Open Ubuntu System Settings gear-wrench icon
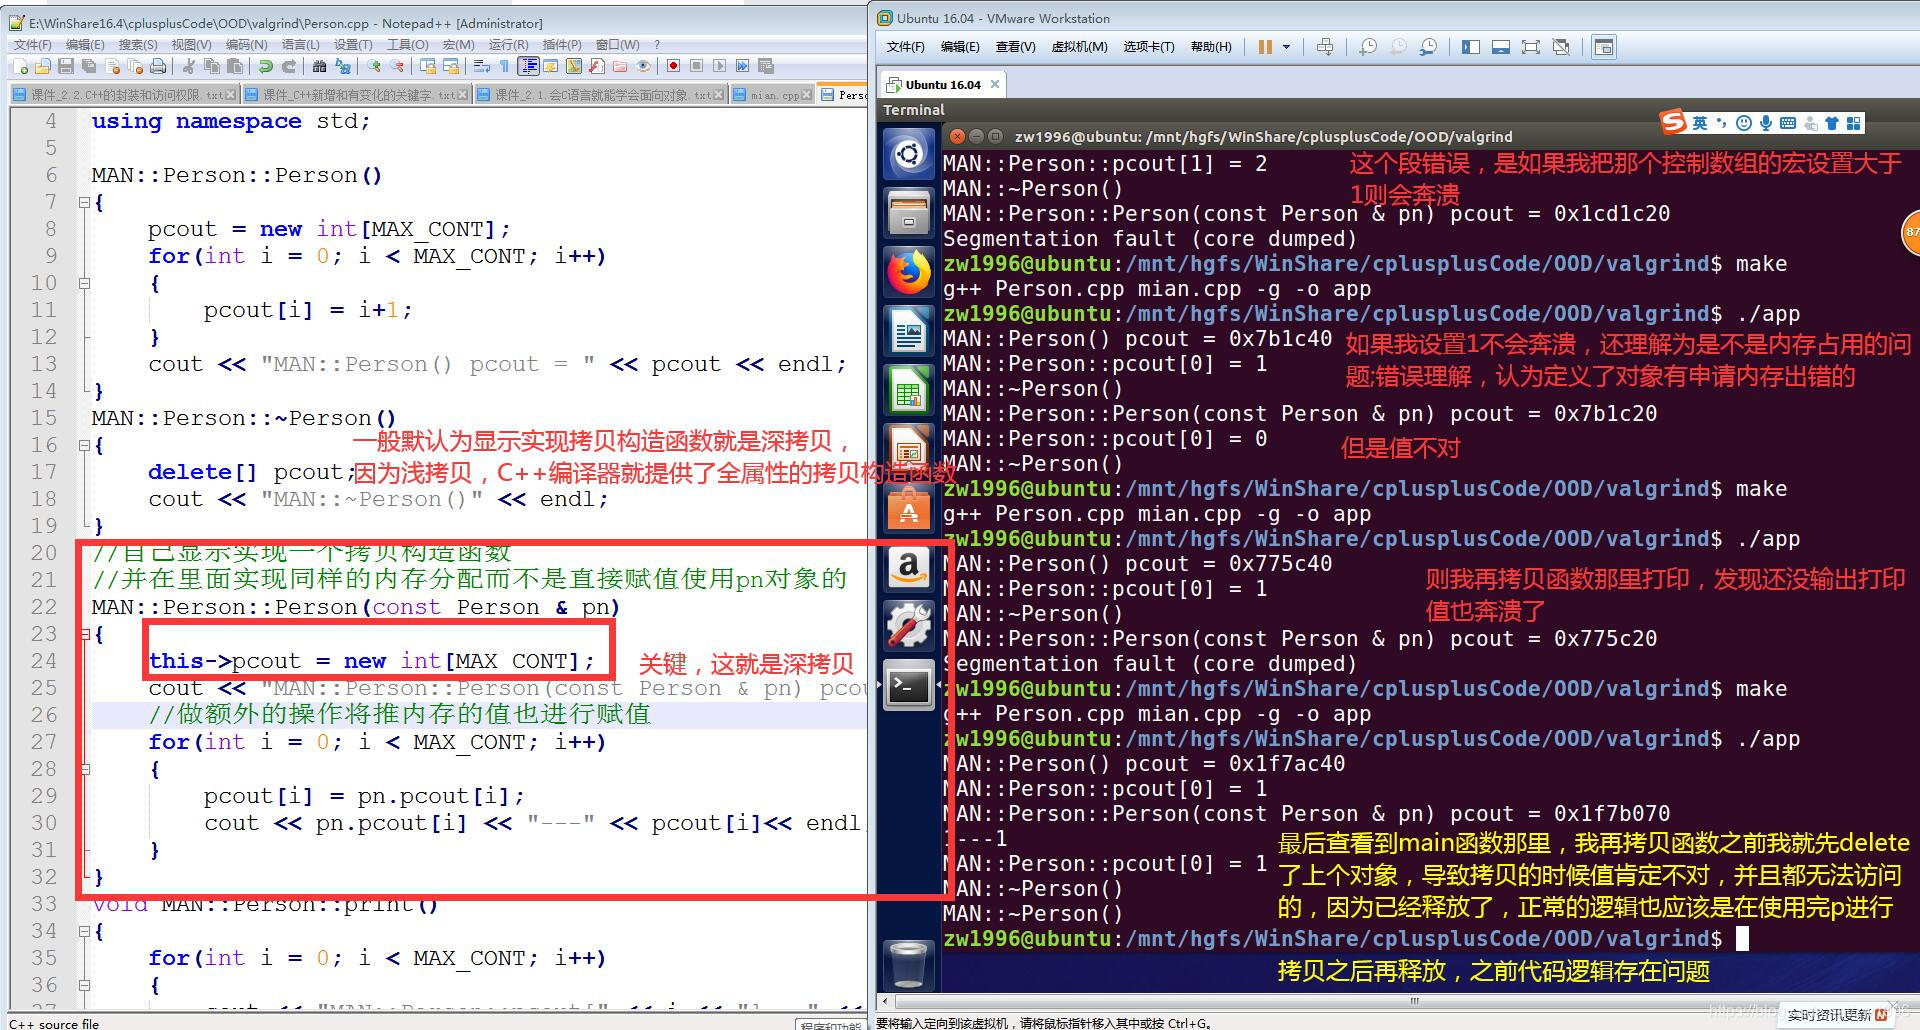This screenshot has height=1030, width=1920. pos(908,625)
